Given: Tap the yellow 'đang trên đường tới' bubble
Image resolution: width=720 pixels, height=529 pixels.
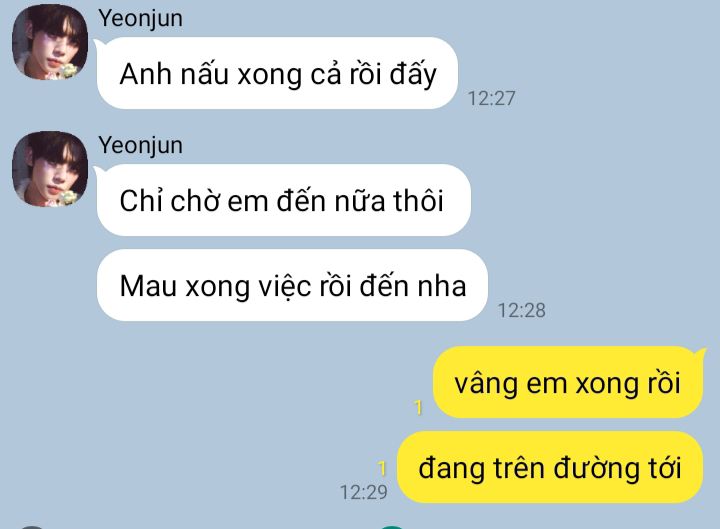Looking at the screenshot, I should pos(550,467).
